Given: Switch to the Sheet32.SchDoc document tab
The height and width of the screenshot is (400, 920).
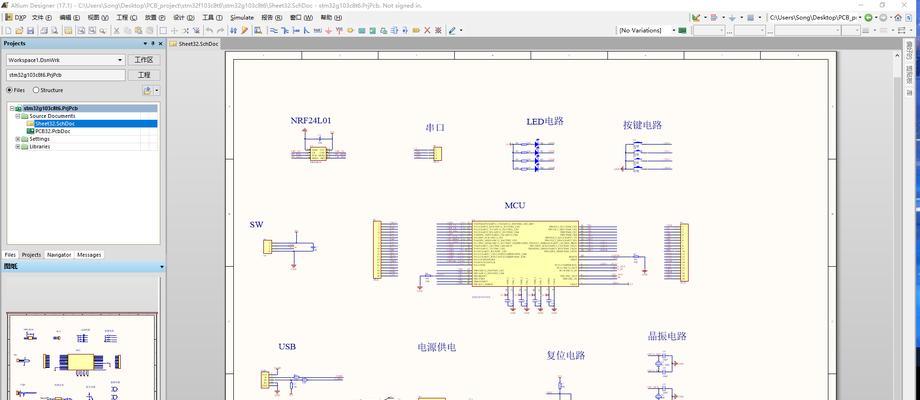Looking at the screenshot, I should pyautogui.click(x=194, y=43).
